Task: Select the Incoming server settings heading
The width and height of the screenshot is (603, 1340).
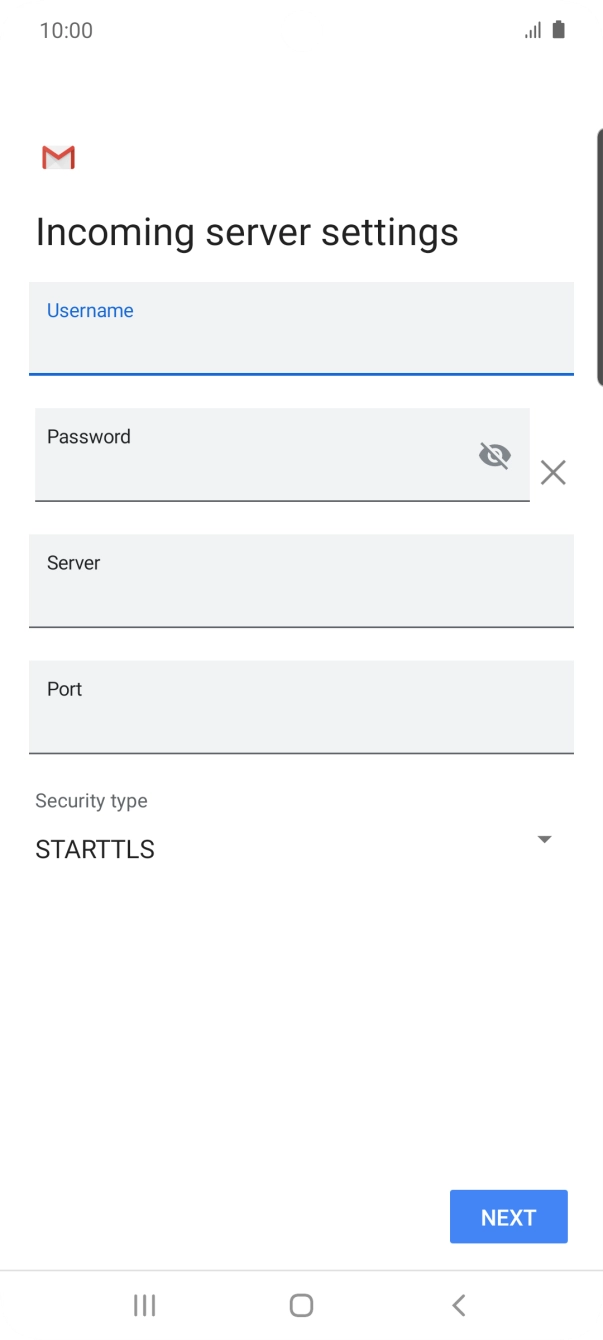Action: pos(246,231)
